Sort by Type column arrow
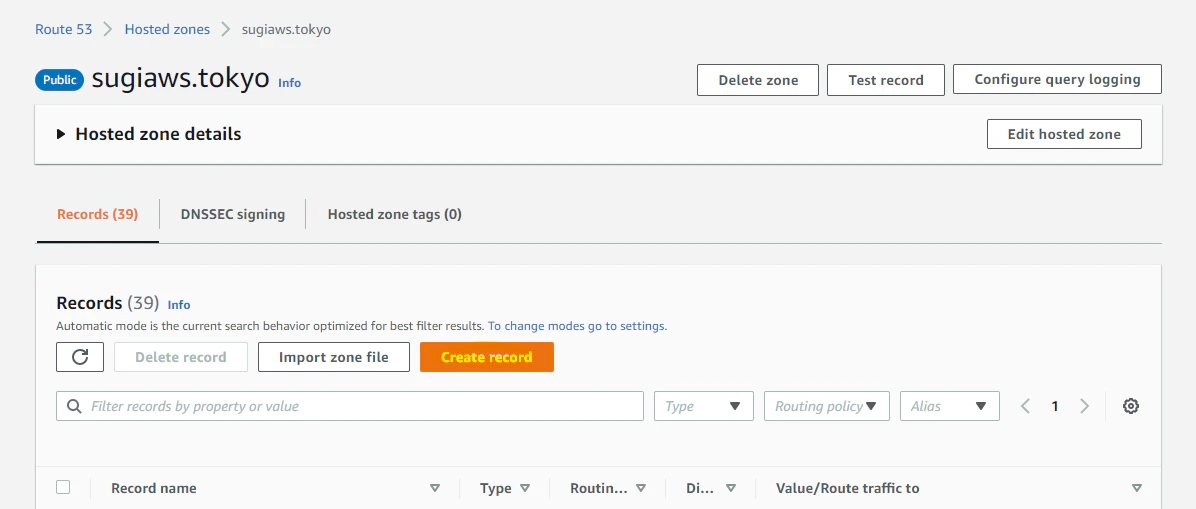Viewport: 1196px width, 509px height. pos(525,488)
